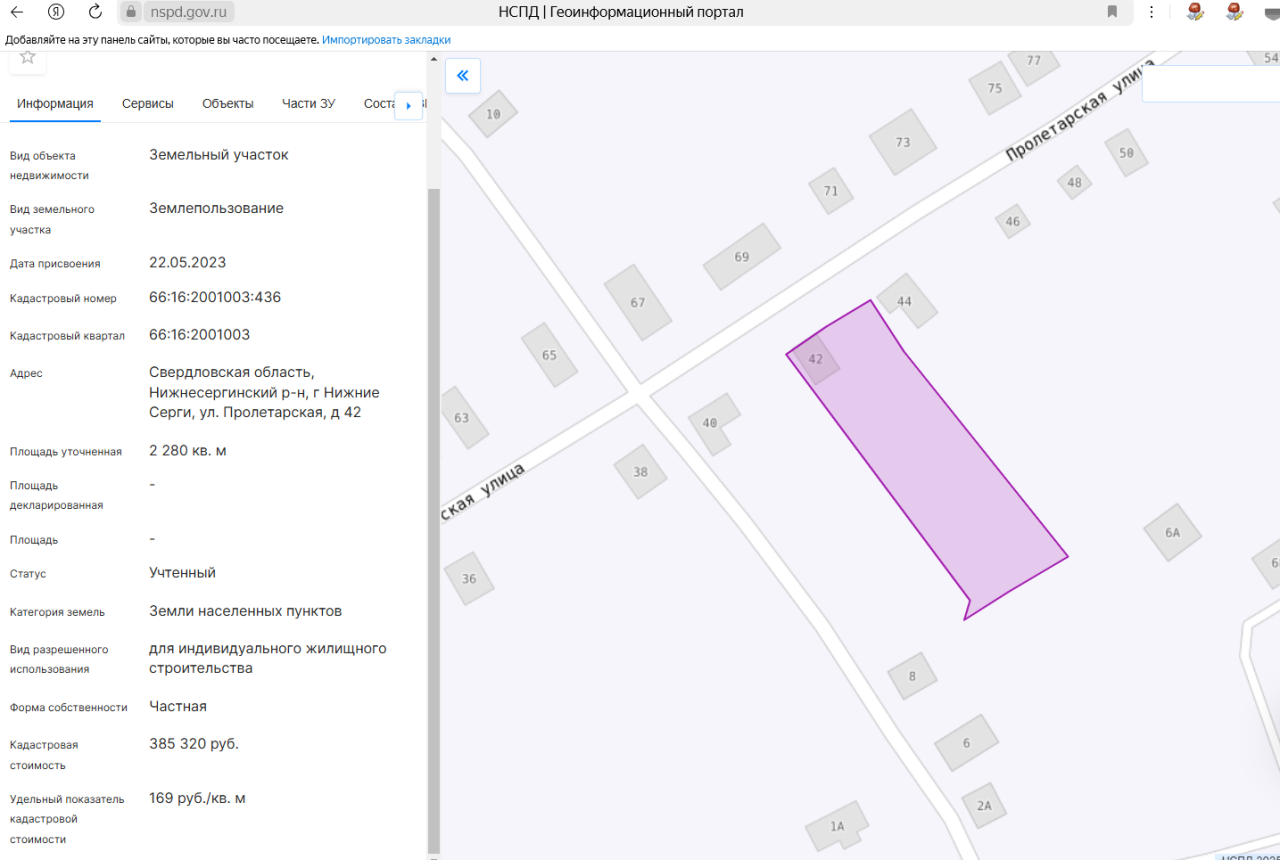1280x860 pixels.
Task: Switch to the Сервисы tab
Action: tap(148, 104)
